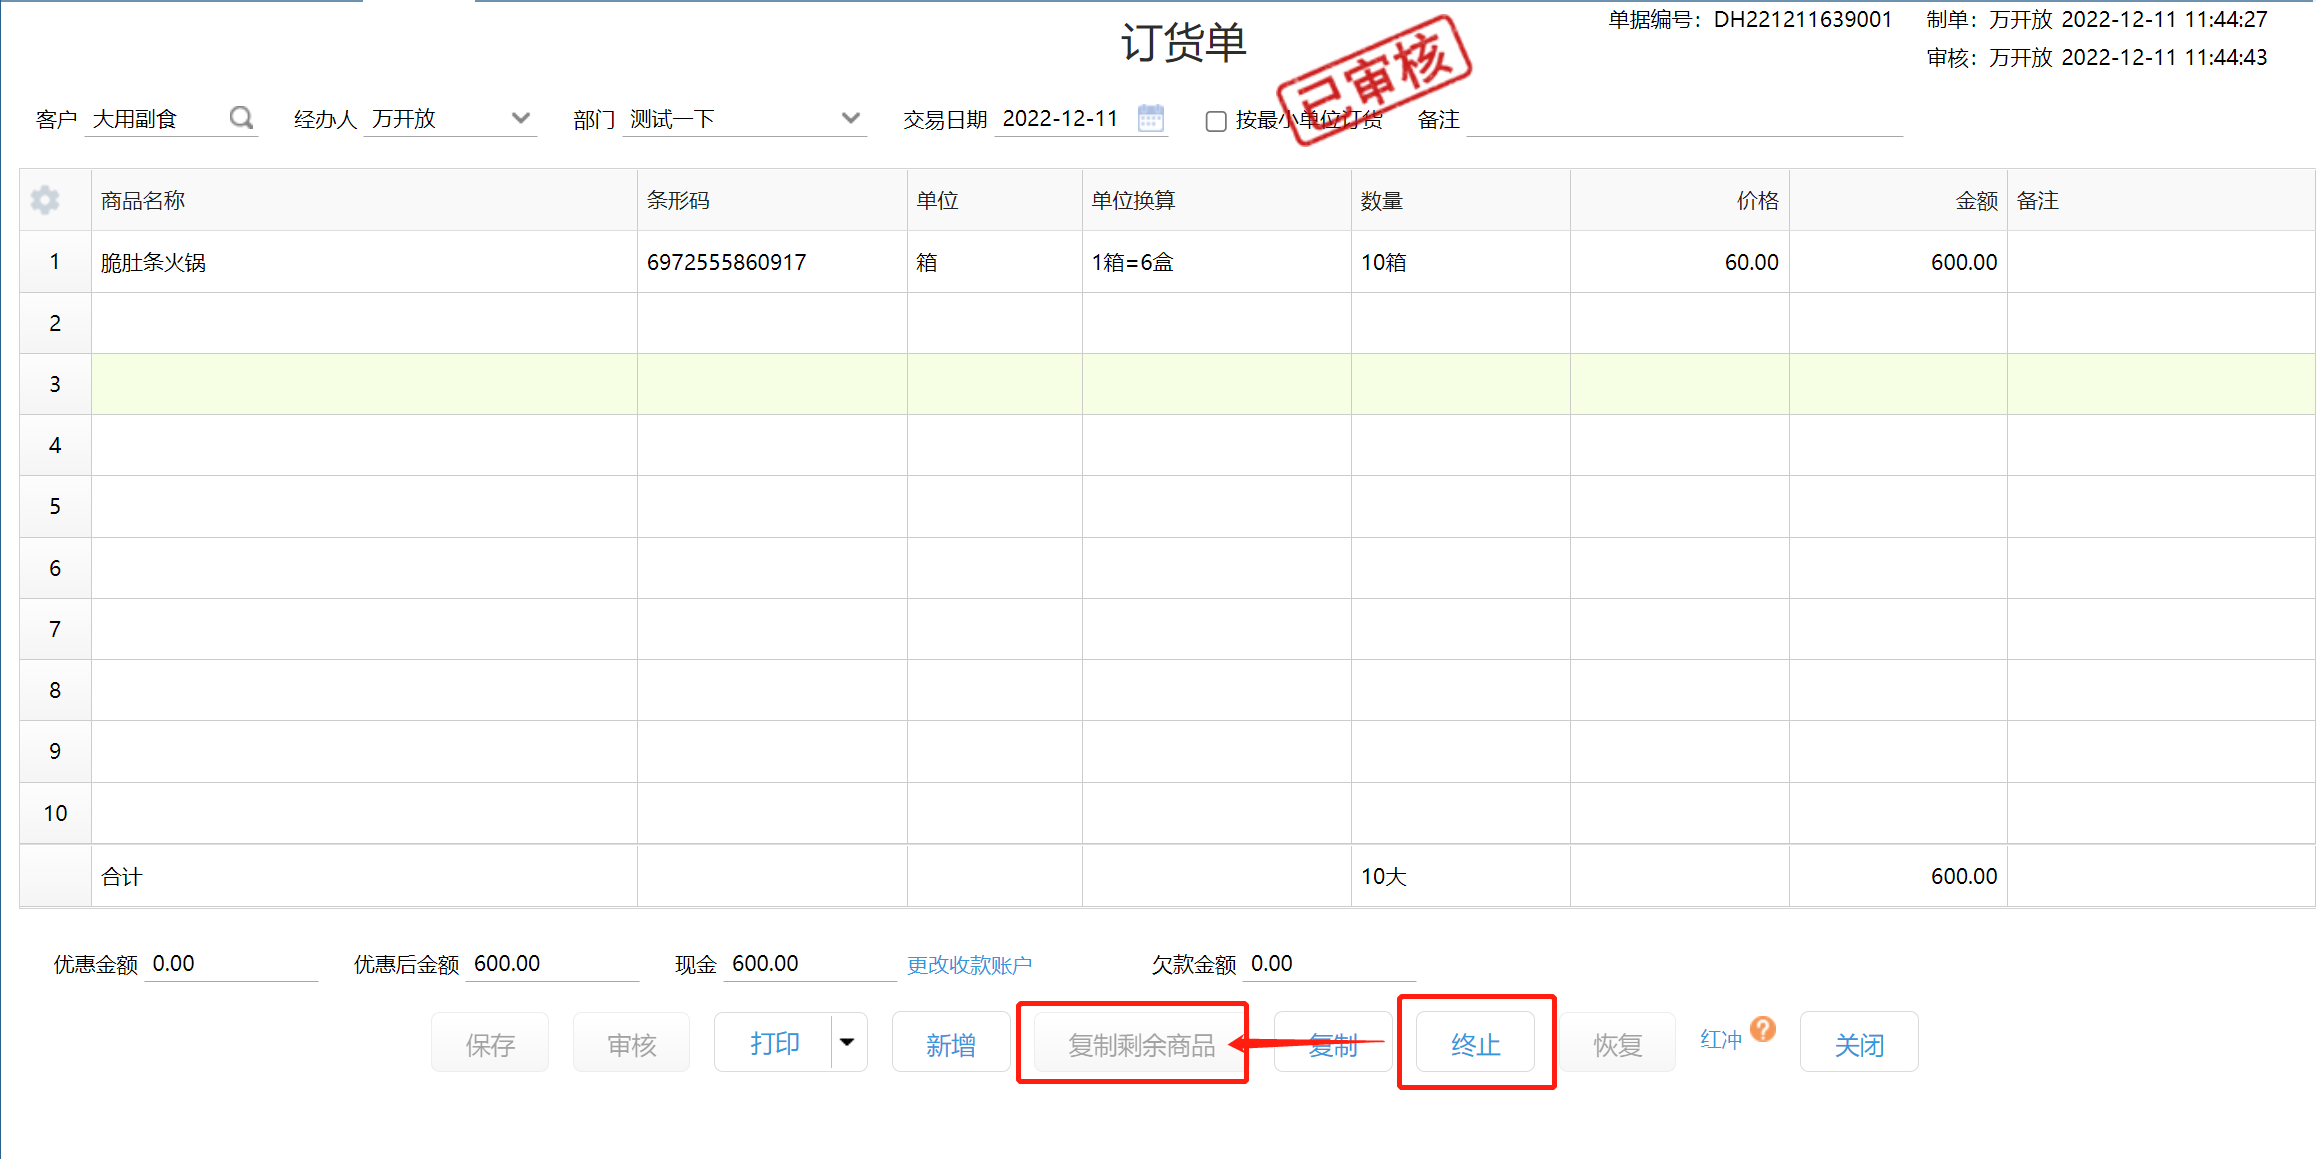The height and width of the screenshot is (1159, 2316).
Task: Click the 关闭 button
Action: tap(1859, 1044)
